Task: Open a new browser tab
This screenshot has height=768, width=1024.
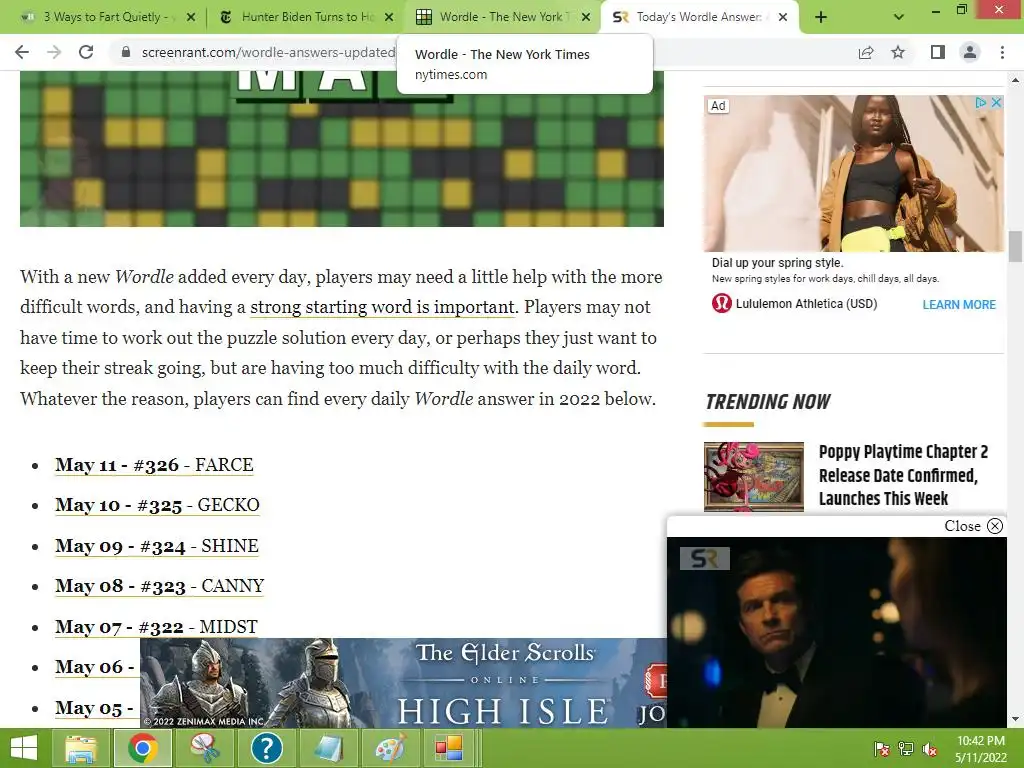Action: pyautogui.click(x=821, y=17)
